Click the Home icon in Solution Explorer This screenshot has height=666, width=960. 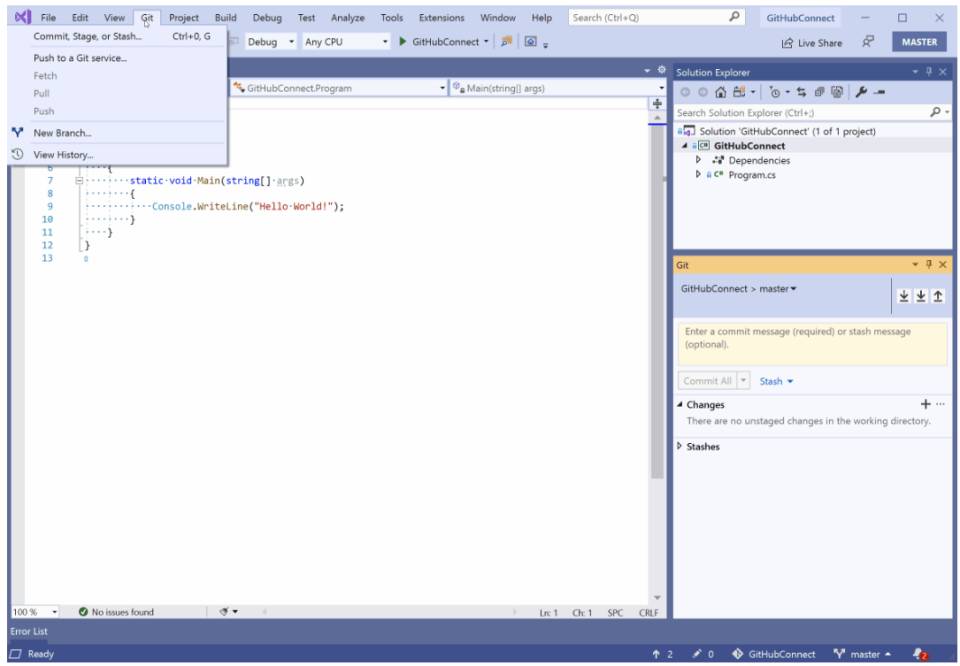721,92
